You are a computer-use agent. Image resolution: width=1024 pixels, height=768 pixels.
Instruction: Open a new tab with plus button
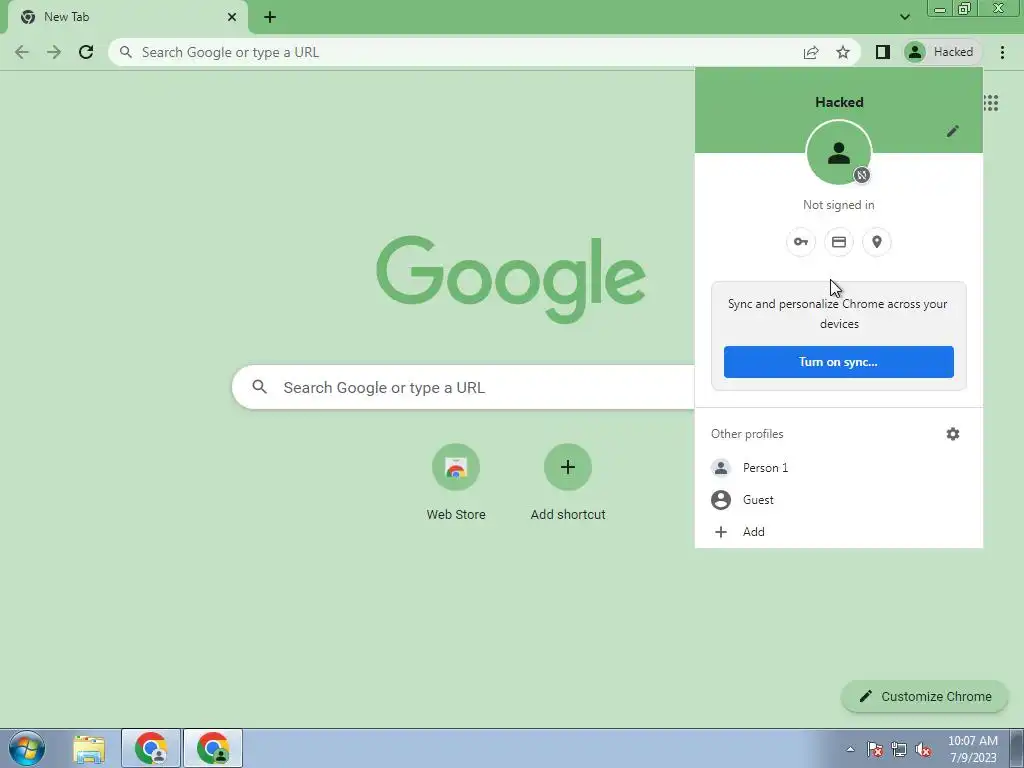pyautogui.click(x=270, y=17)
